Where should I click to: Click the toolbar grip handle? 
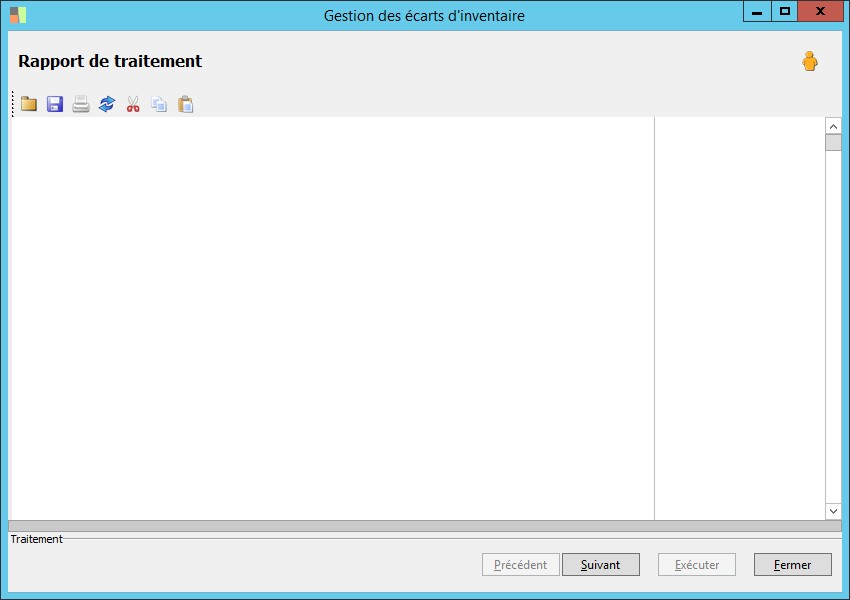point(12,104)
